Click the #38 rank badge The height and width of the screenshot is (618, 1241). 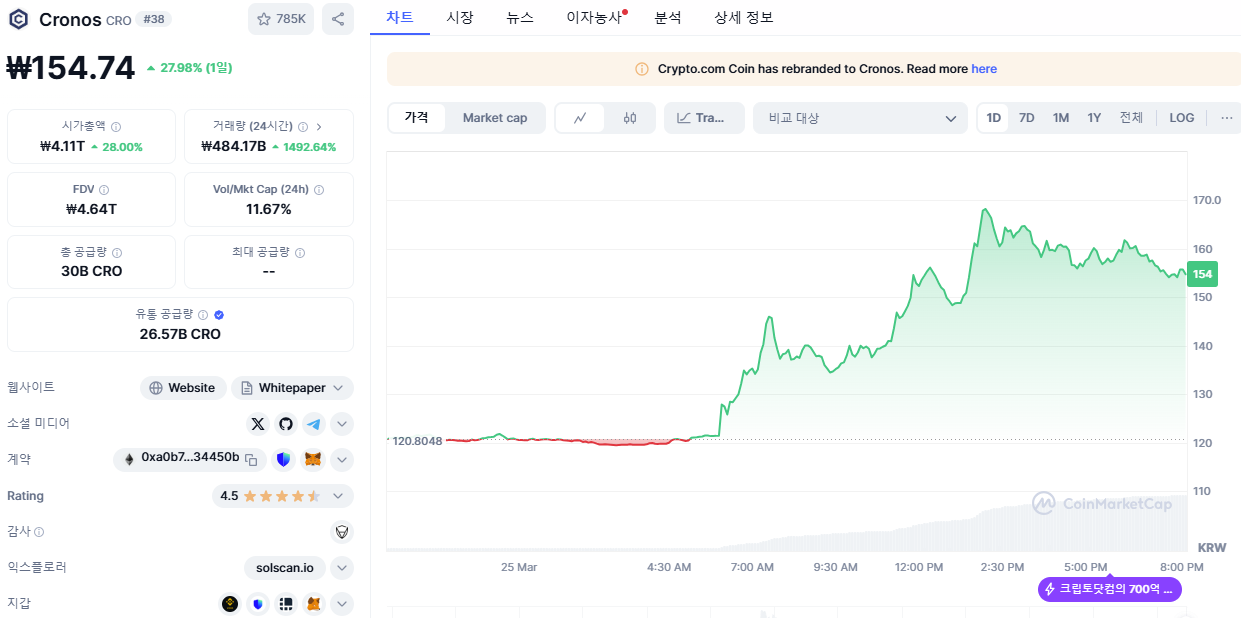(153, 19)
